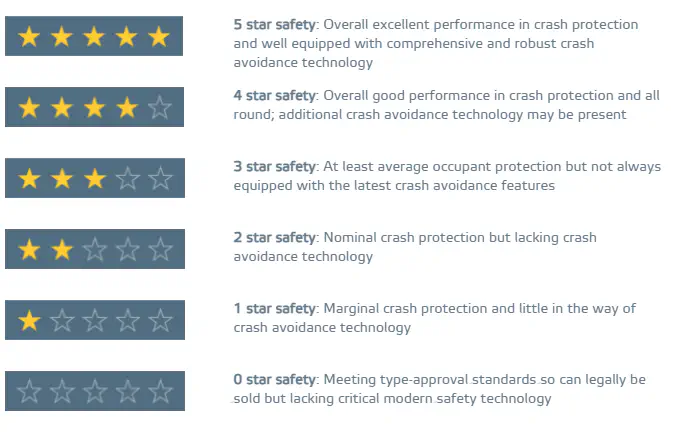Screen dimensions: 679x433
Task: Click the fourth gold star in four-star banner
Action: [x=127, y=107]
